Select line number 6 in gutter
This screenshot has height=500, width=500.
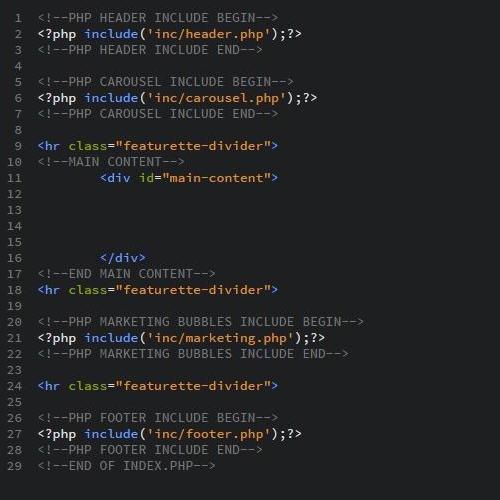tap(18, 98)
